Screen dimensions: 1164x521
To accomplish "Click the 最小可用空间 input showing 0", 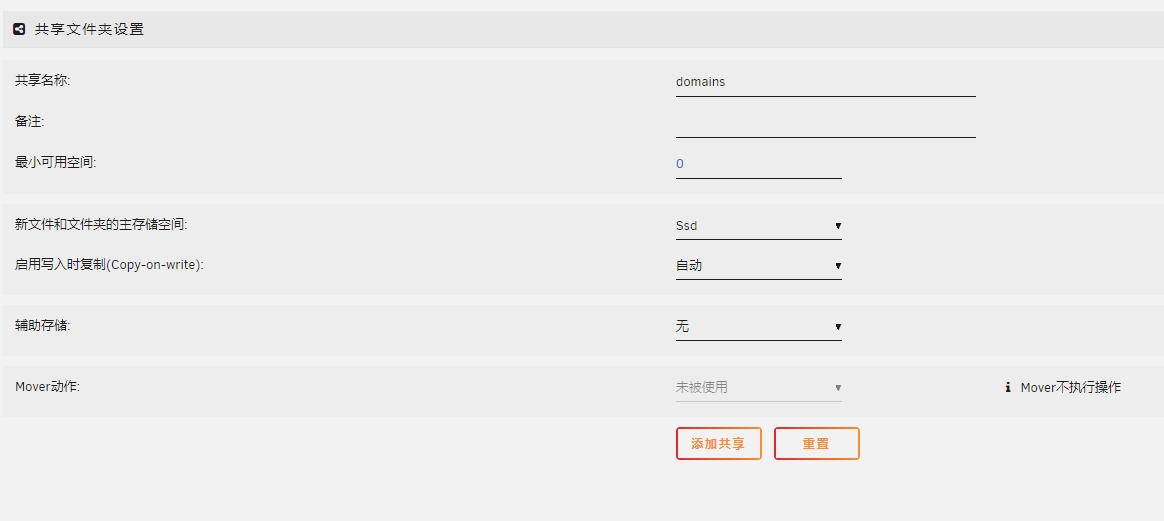I will click(758, 164).
